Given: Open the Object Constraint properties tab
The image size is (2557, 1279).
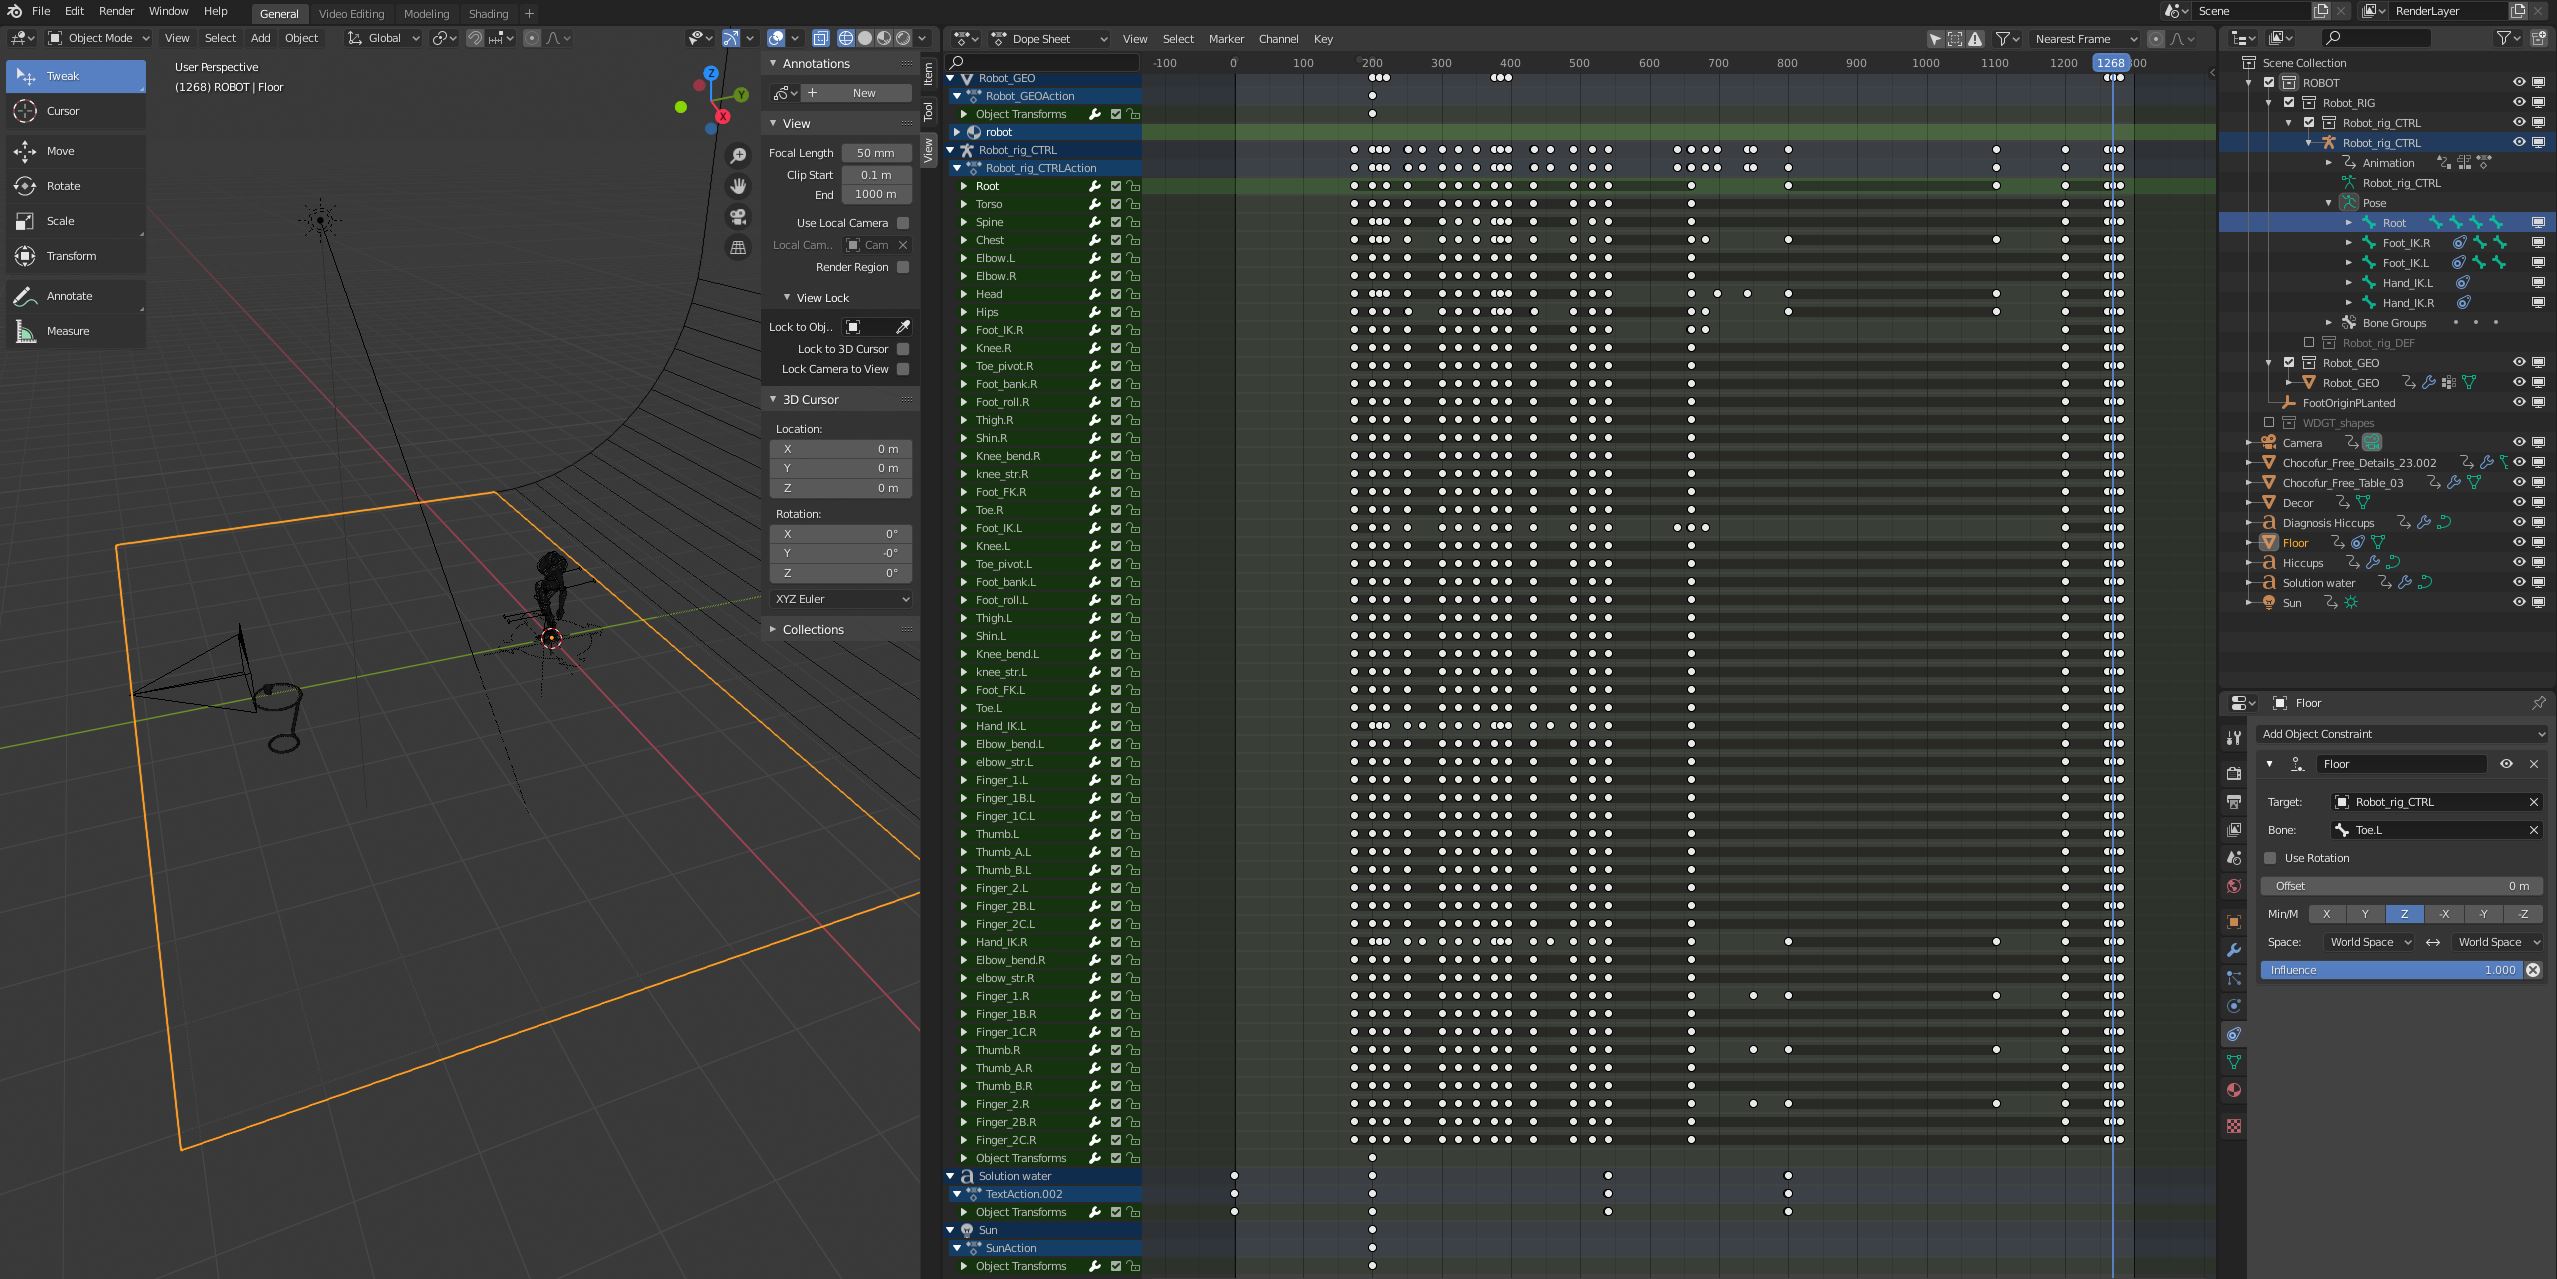Looking at the screenshot, I should (2234, 1034).
